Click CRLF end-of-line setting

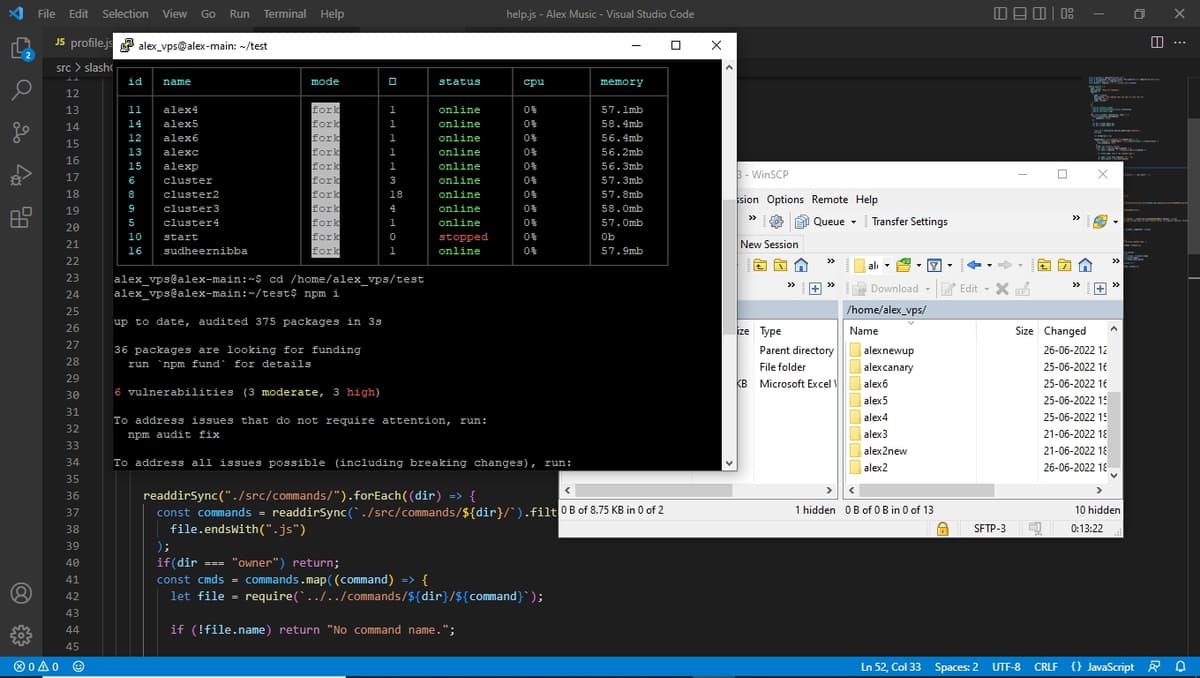[x=1046, y=667]
